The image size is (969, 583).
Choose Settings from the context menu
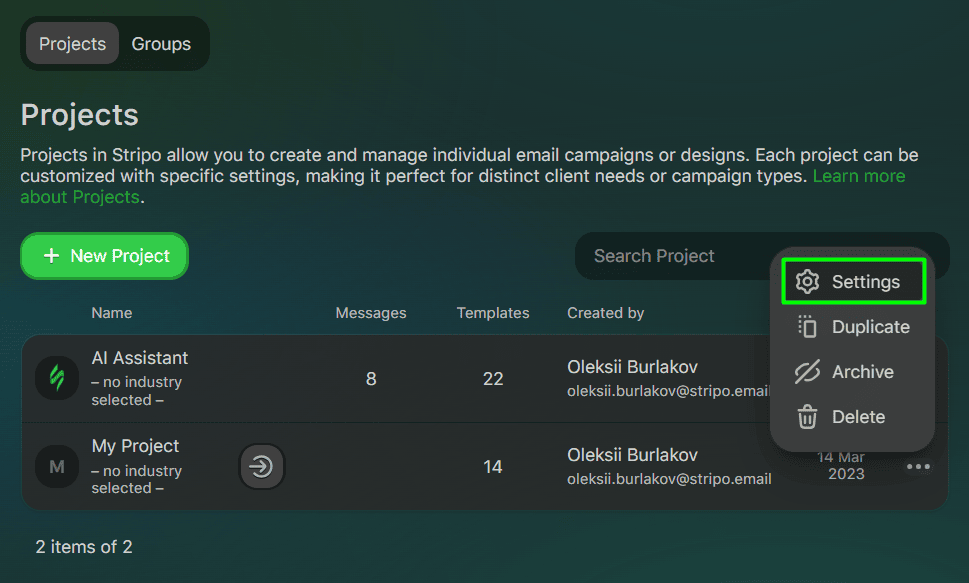tap(853, 282)
